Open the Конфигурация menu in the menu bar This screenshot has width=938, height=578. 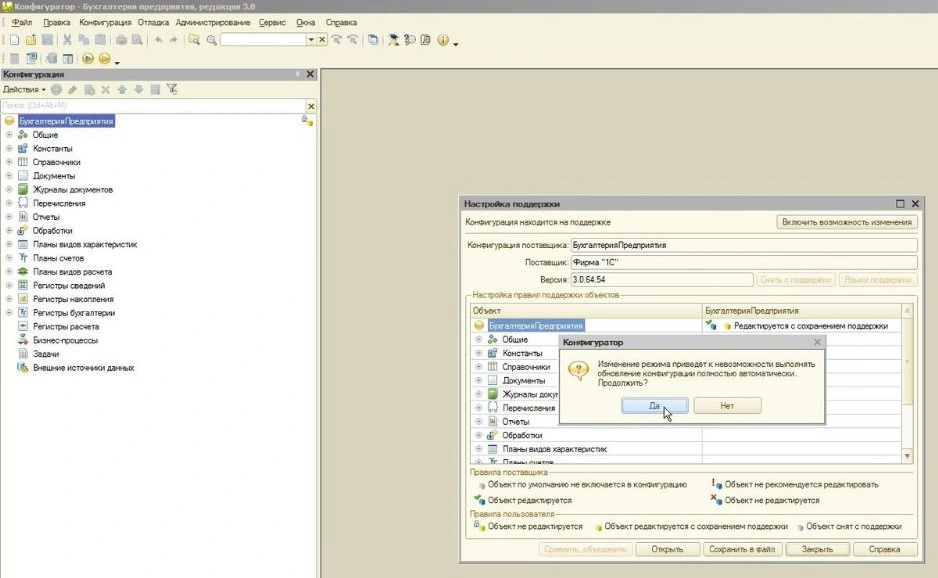[x=104, y=22]
